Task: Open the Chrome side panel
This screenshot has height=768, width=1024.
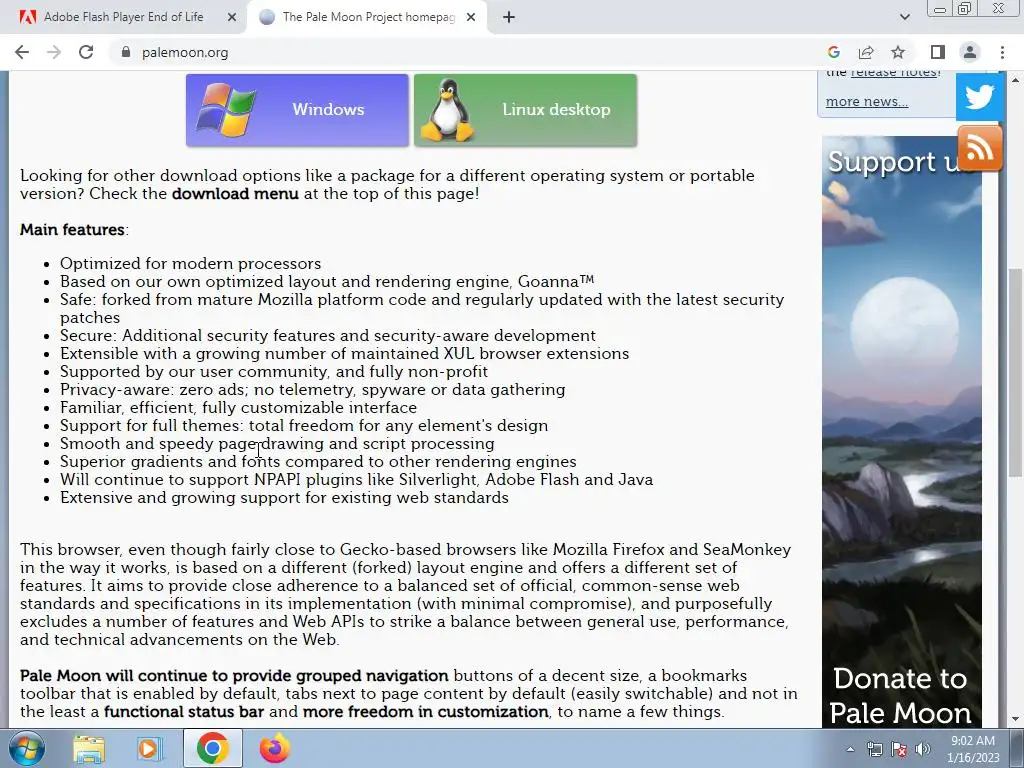Action: click(938, 52)
